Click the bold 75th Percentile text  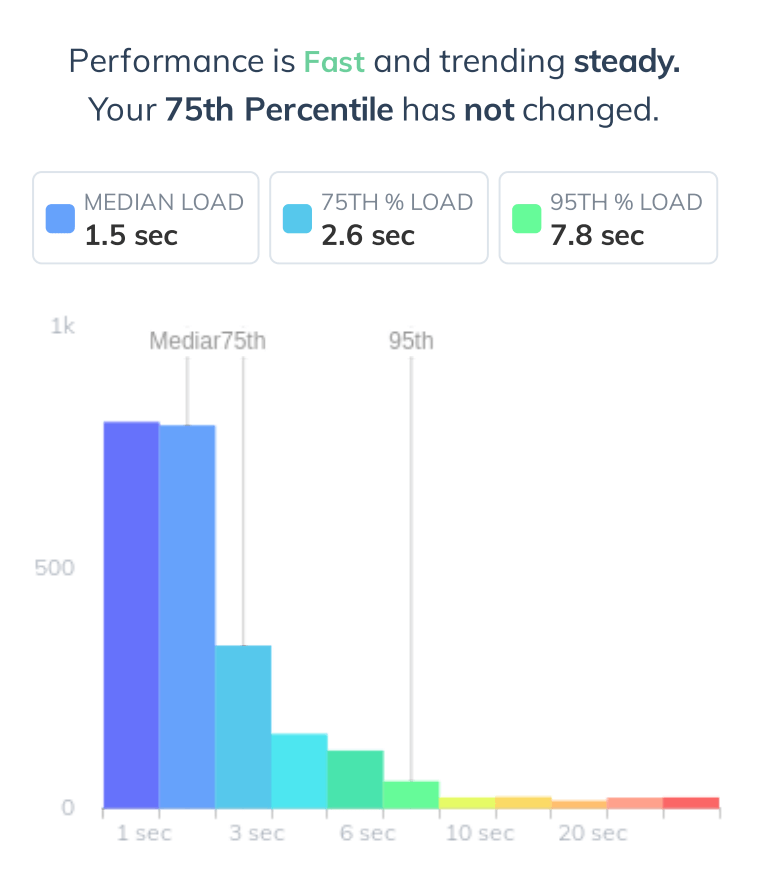(x=278, y=109)
